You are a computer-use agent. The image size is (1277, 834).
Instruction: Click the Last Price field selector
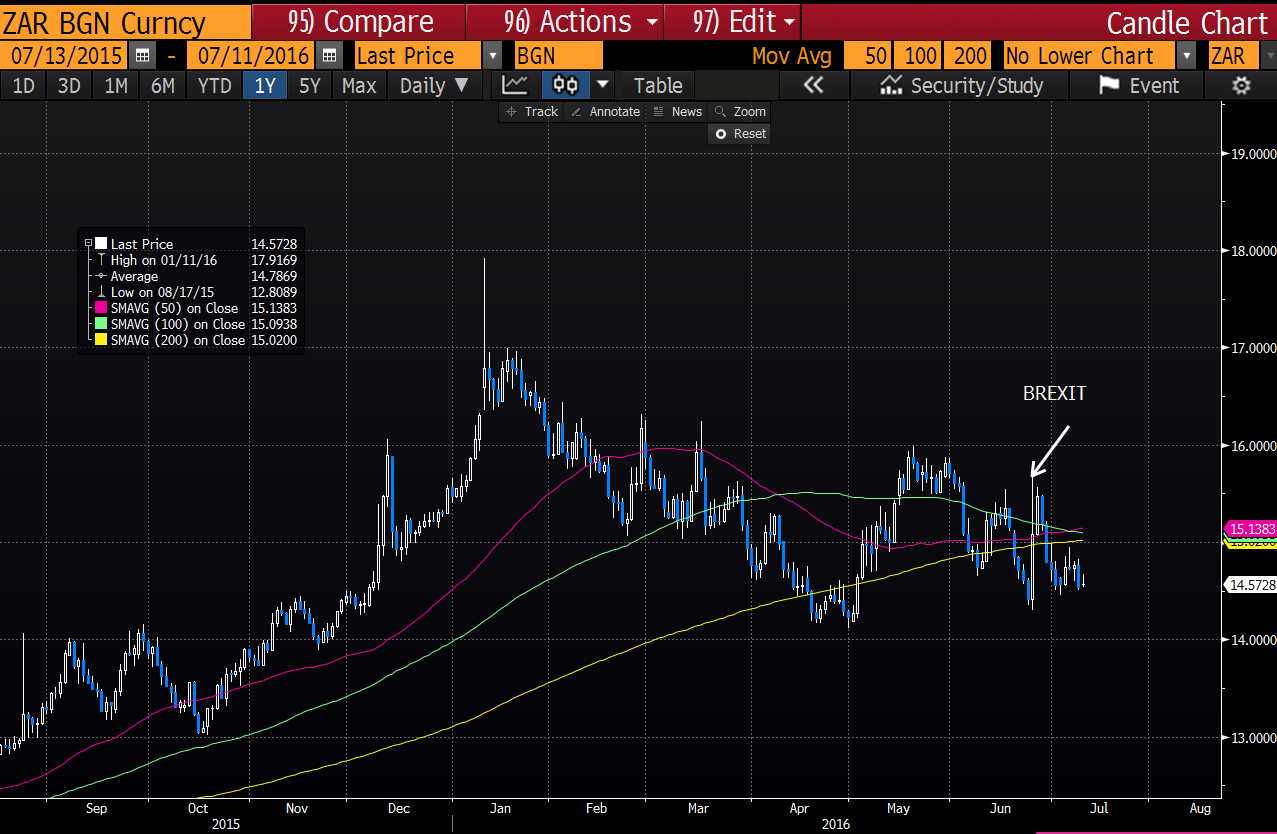click(x=418, y=56)
